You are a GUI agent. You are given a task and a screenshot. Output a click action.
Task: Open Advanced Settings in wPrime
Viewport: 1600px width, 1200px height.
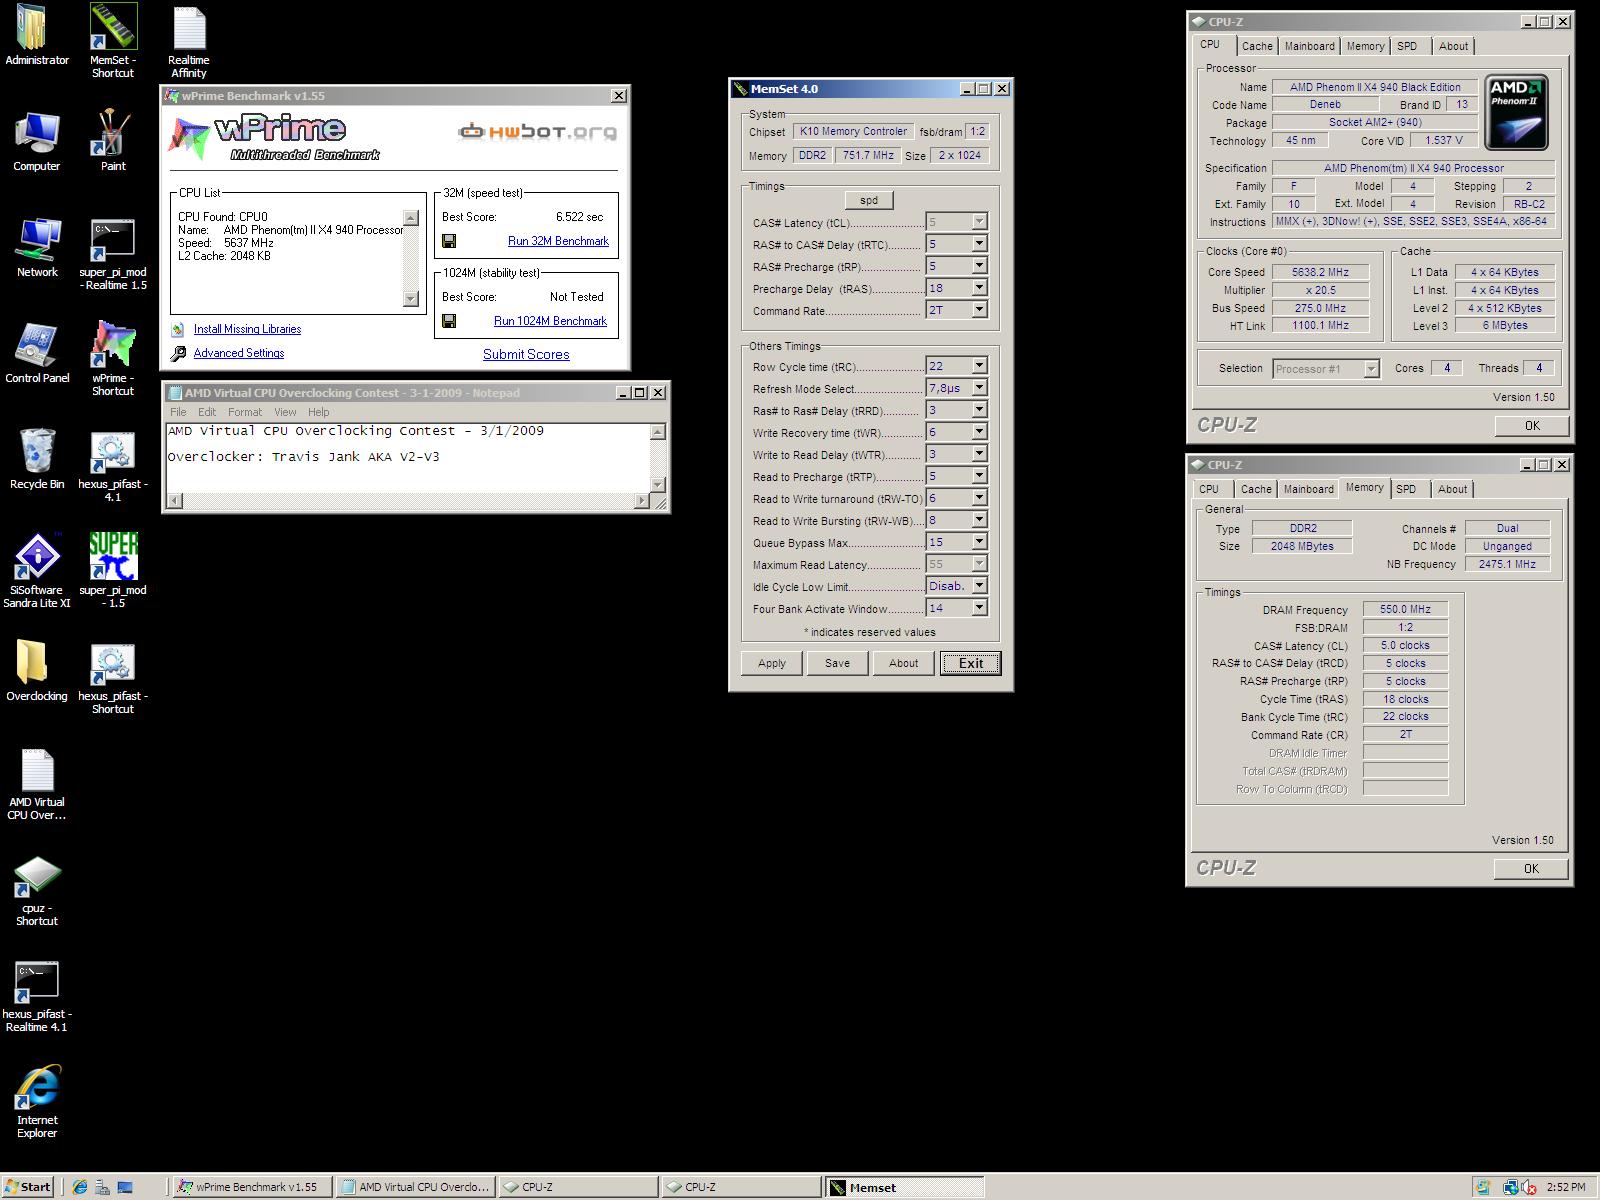pyautogui.click(x=239, y=353)
